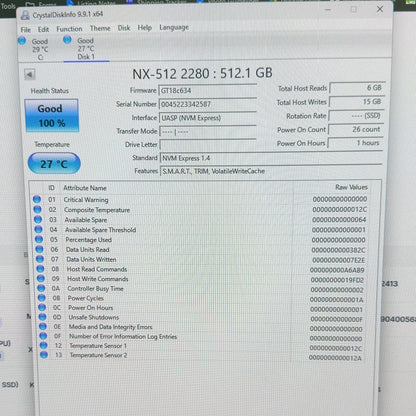The width and height of the screenshot is (416, 416).
Task: Click the status dot for Temperature Sensor 2
Action: point(44,355)
